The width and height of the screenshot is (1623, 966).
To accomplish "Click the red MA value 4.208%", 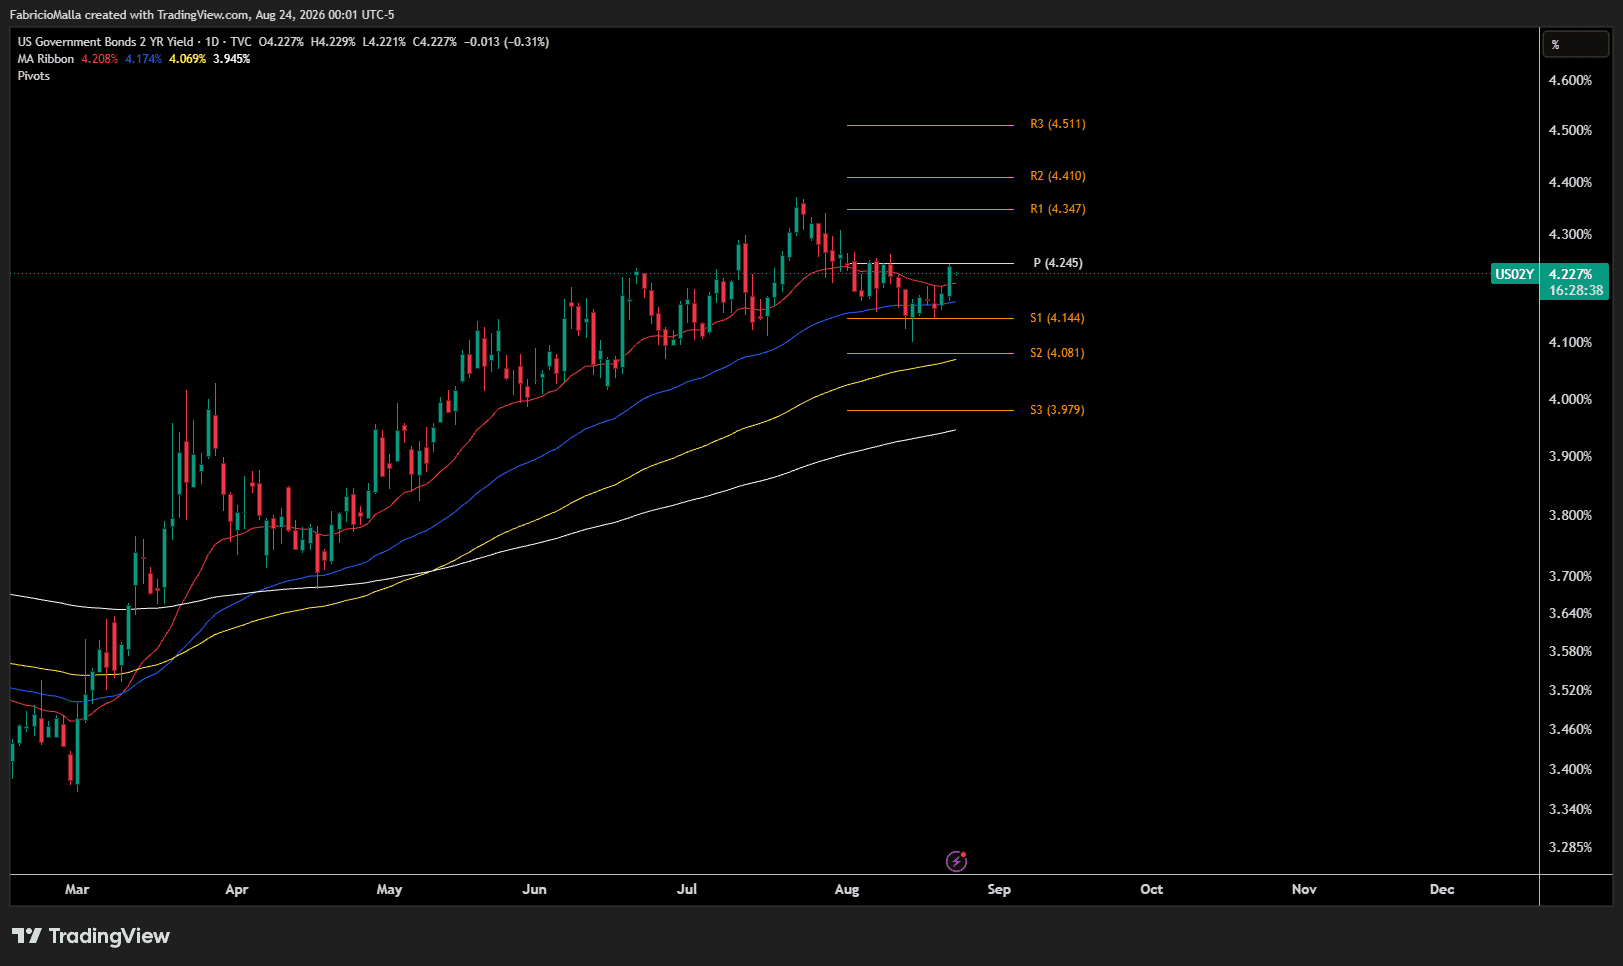I will pyautogui.click(x=99, y=59).
